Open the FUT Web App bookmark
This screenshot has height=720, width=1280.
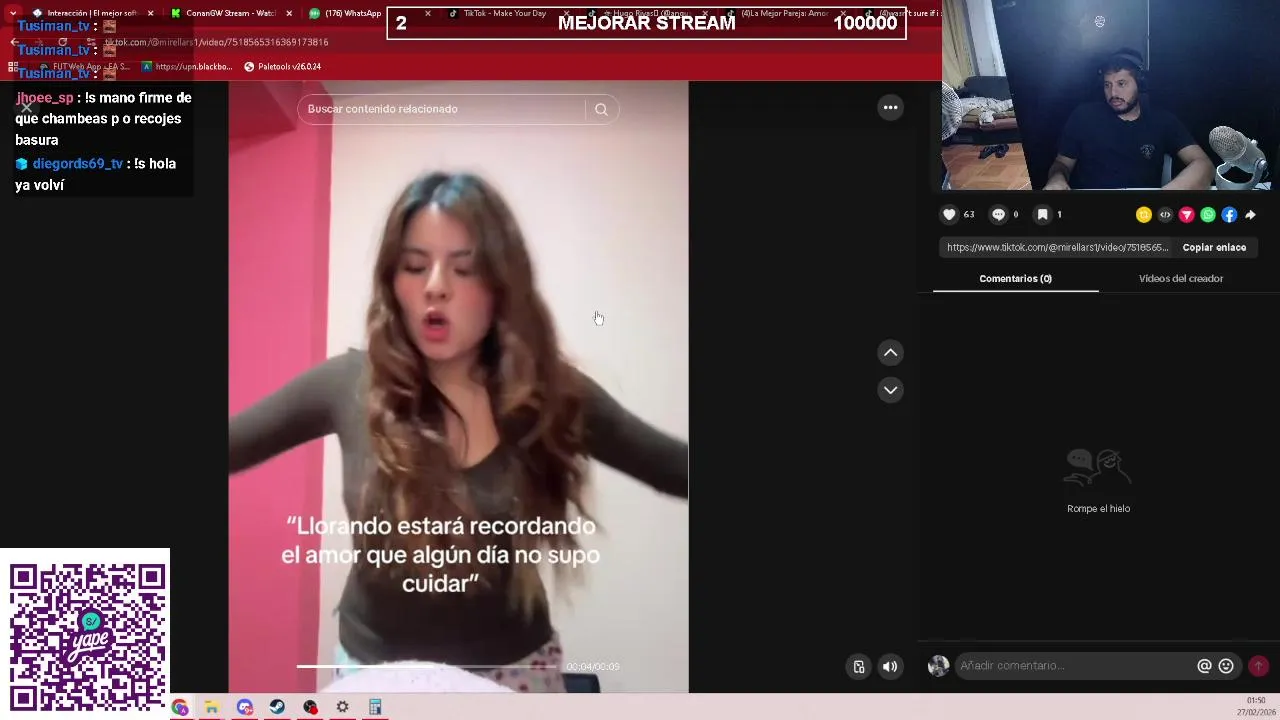point(84,67)
